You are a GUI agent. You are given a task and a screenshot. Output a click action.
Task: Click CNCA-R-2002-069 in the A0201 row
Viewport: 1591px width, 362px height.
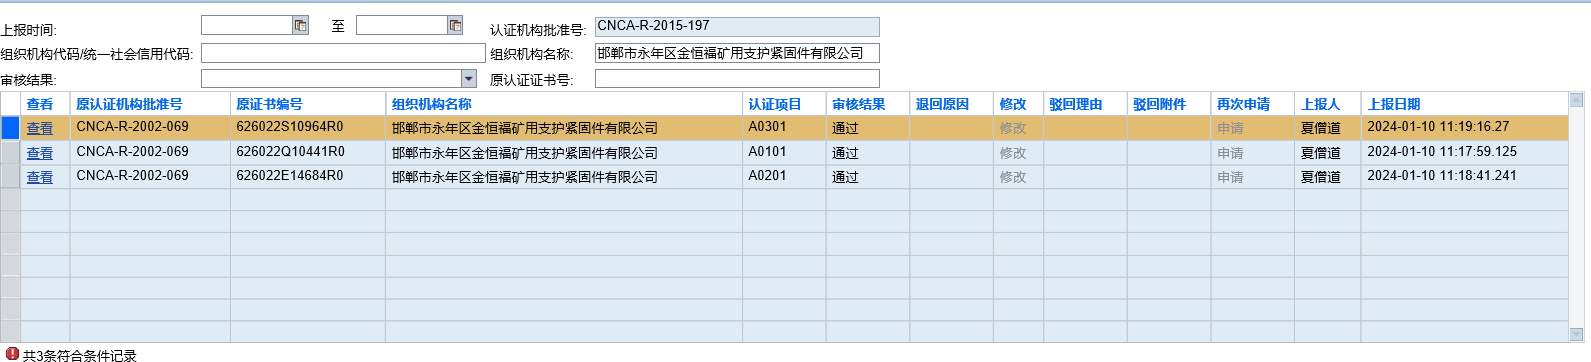(x=132, y=176)
